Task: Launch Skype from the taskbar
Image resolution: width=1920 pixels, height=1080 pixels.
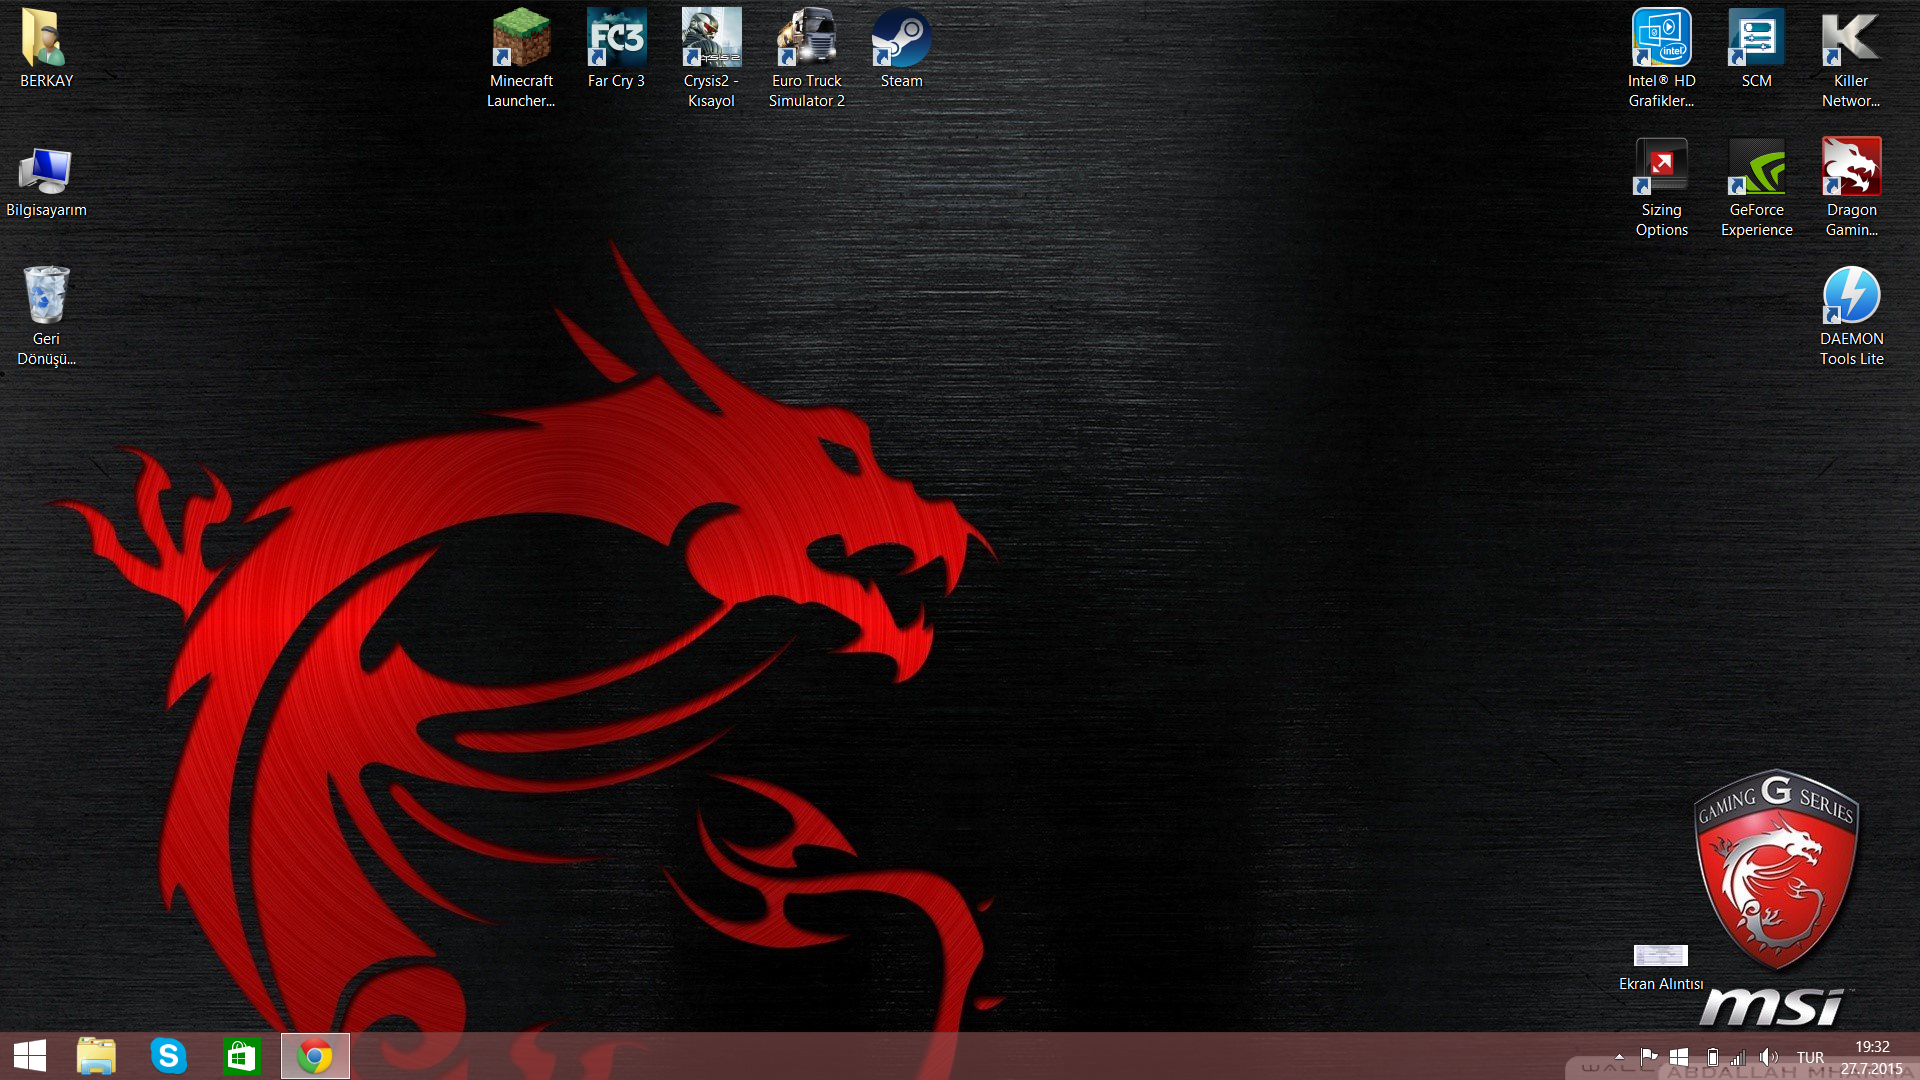Action: click(168, 1056)
